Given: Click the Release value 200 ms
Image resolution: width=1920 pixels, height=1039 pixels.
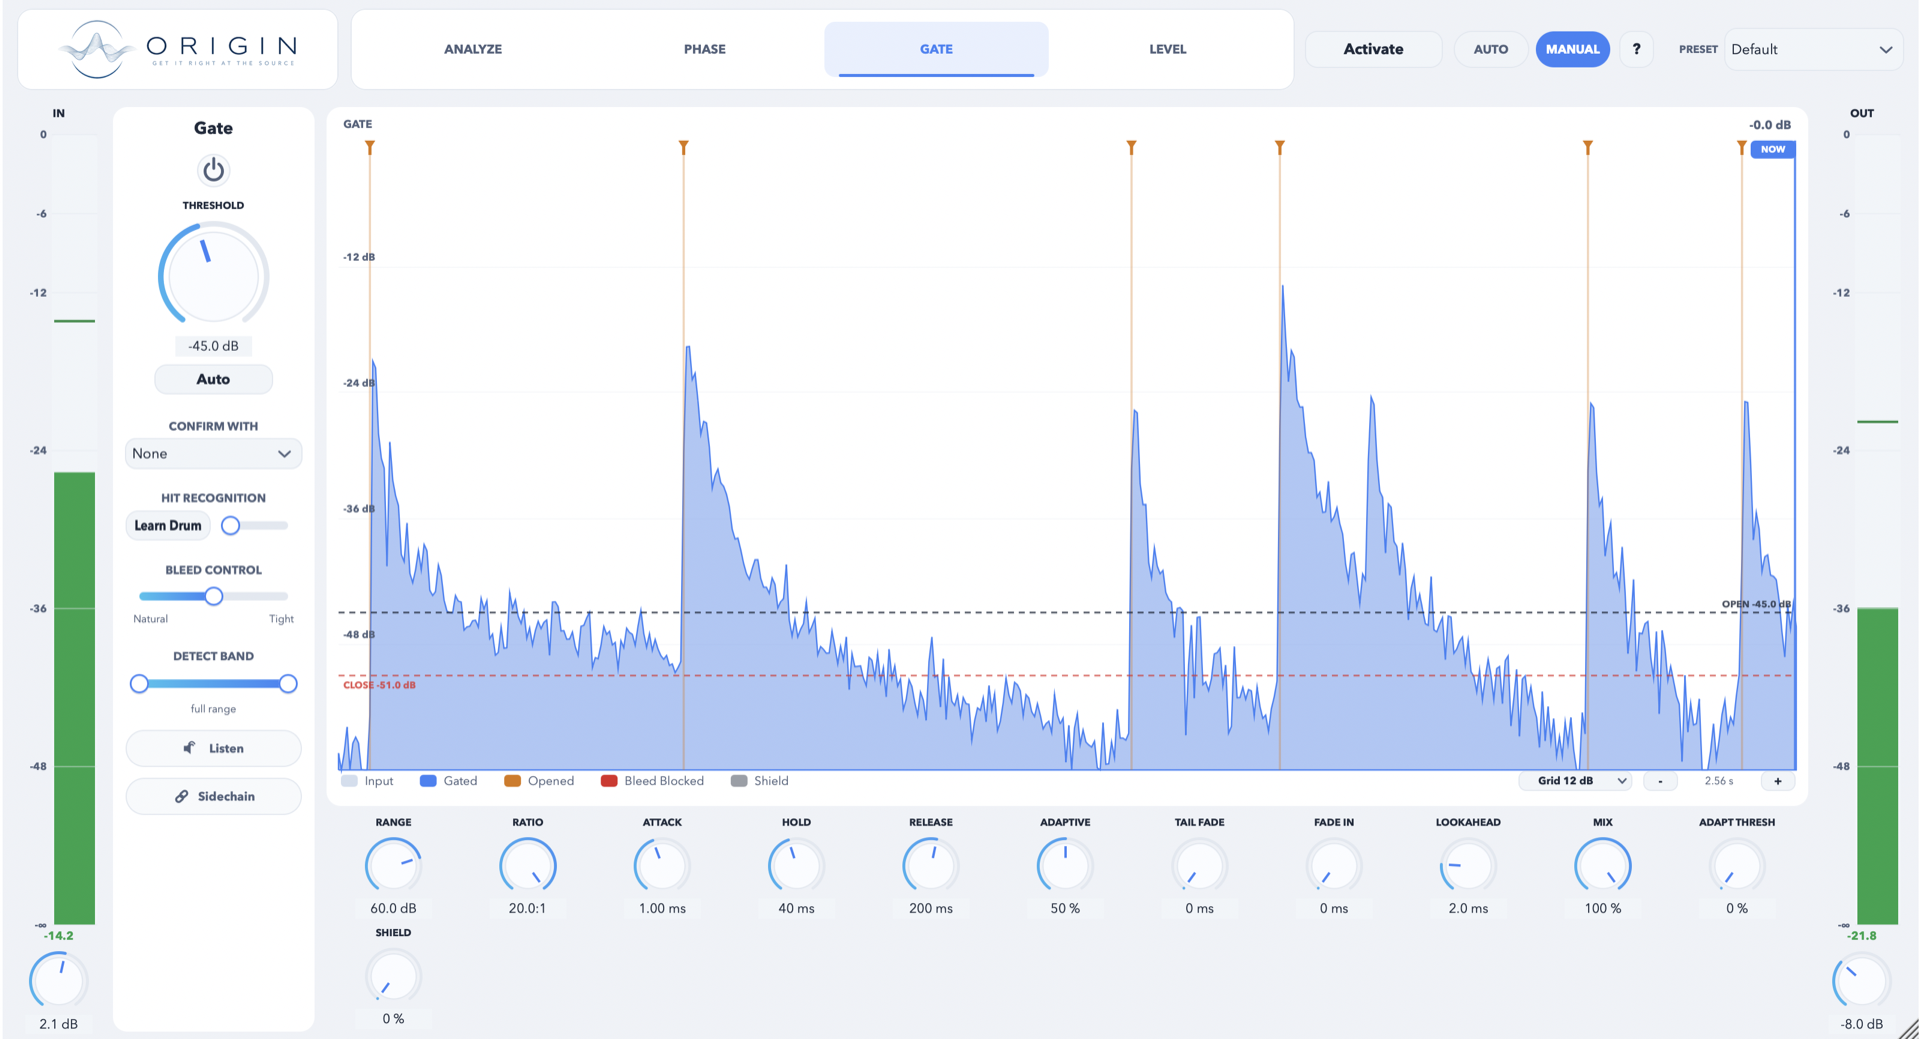Looking at the screenshot, I should [930, 908].
